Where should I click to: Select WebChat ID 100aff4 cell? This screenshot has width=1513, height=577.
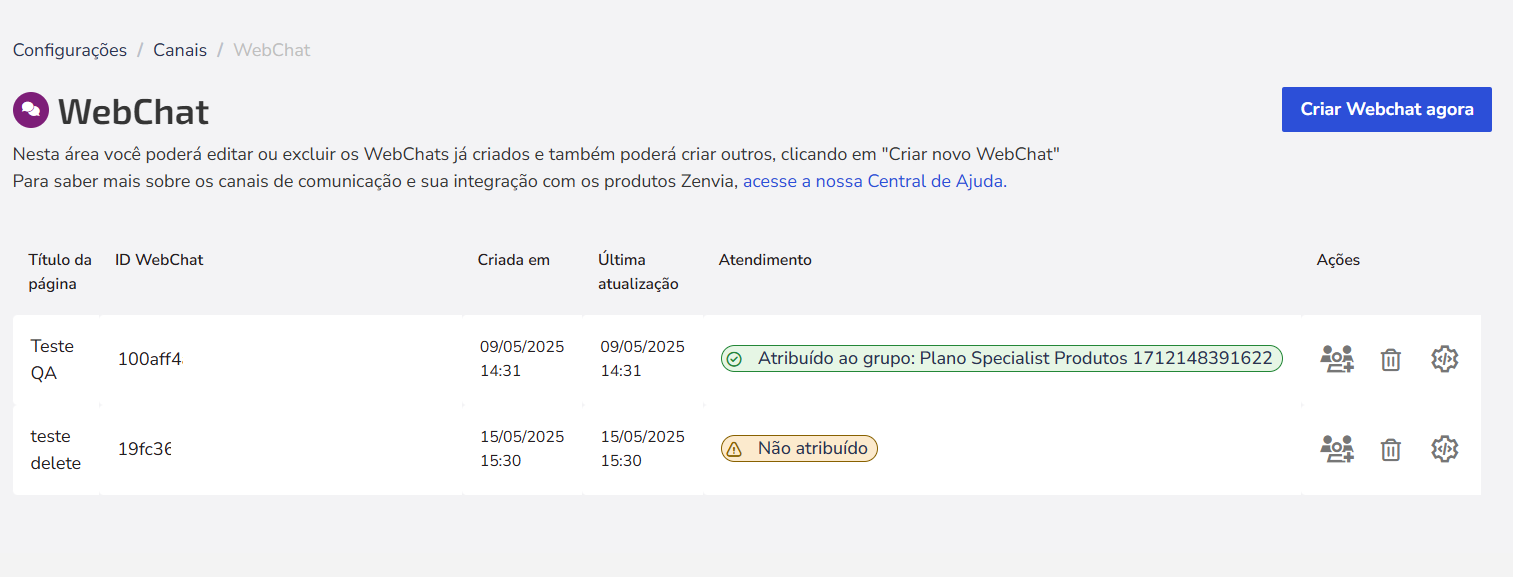pos(150,359)
